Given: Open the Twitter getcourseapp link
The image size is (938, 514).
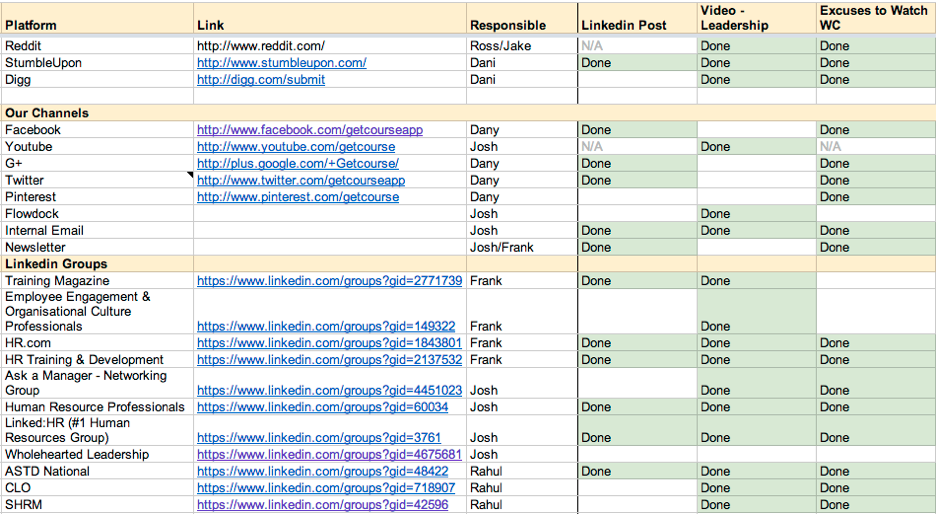Looking at the screenshot, I should (x=301, y=180).
